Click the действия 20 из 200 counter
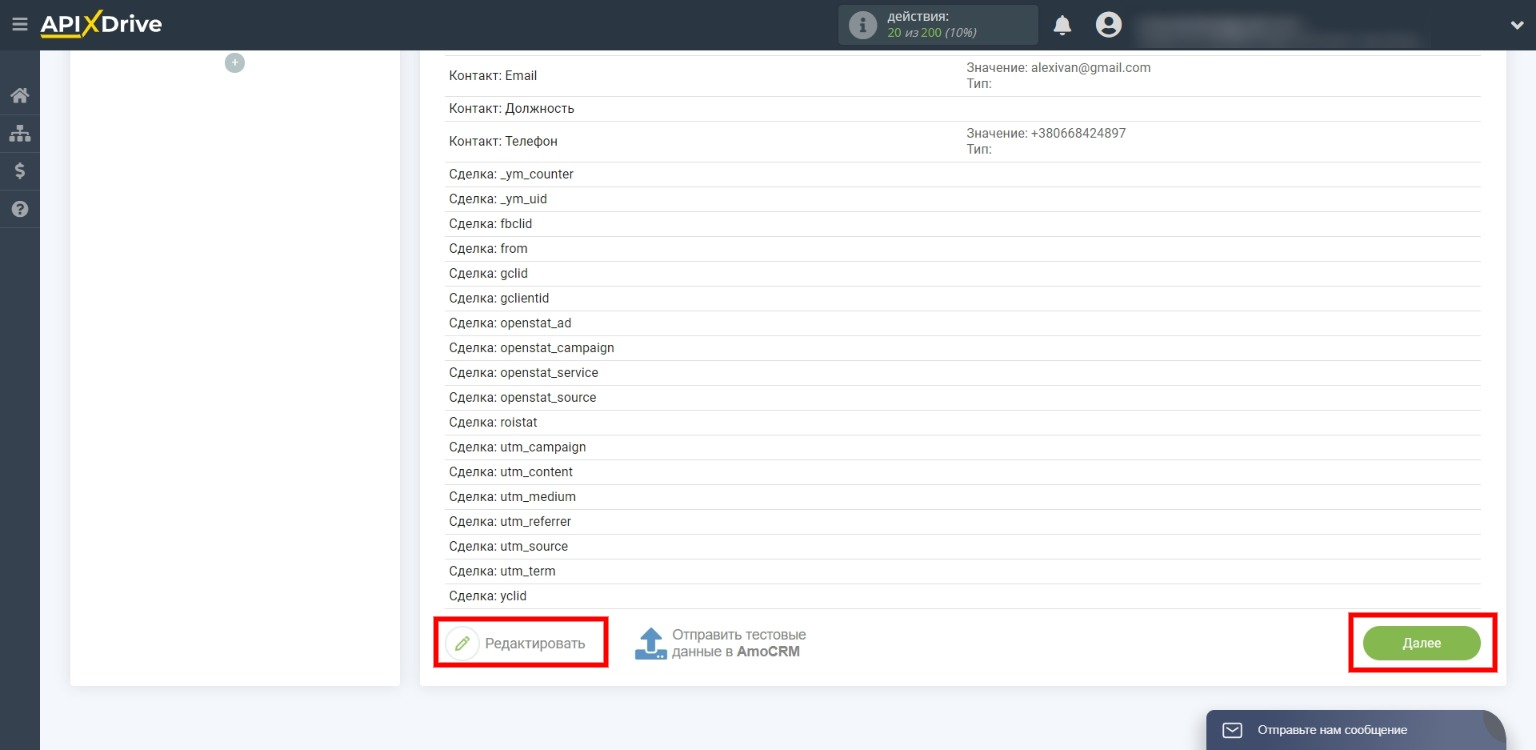This screenshot has width=1536, height=750. 938,25
